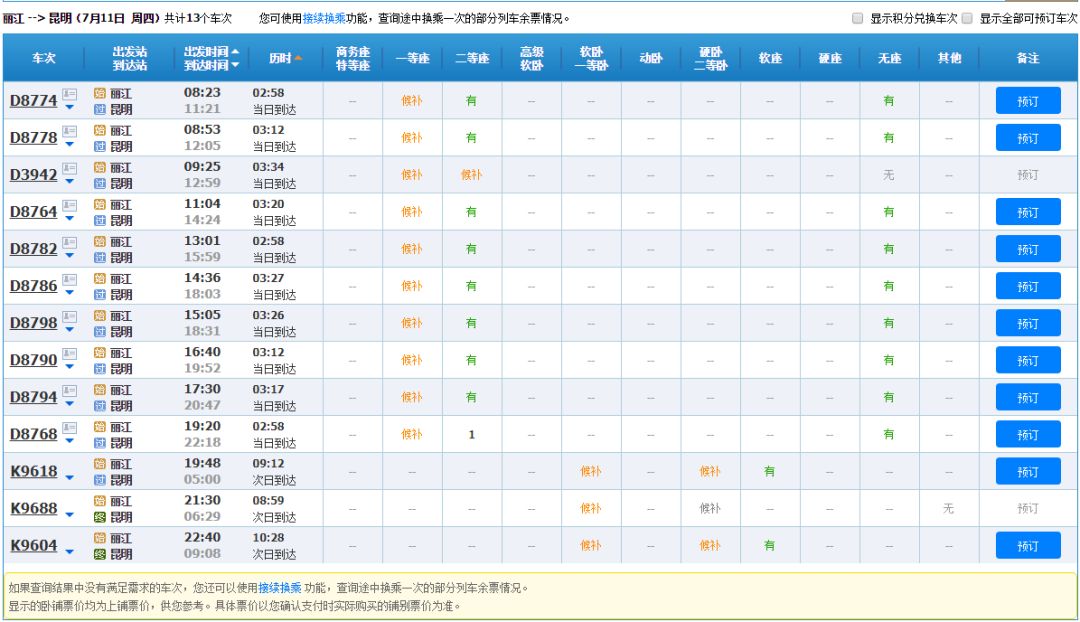
Task: Open the 接续换乘 transfer link
Action: click(x=326, y=17)
